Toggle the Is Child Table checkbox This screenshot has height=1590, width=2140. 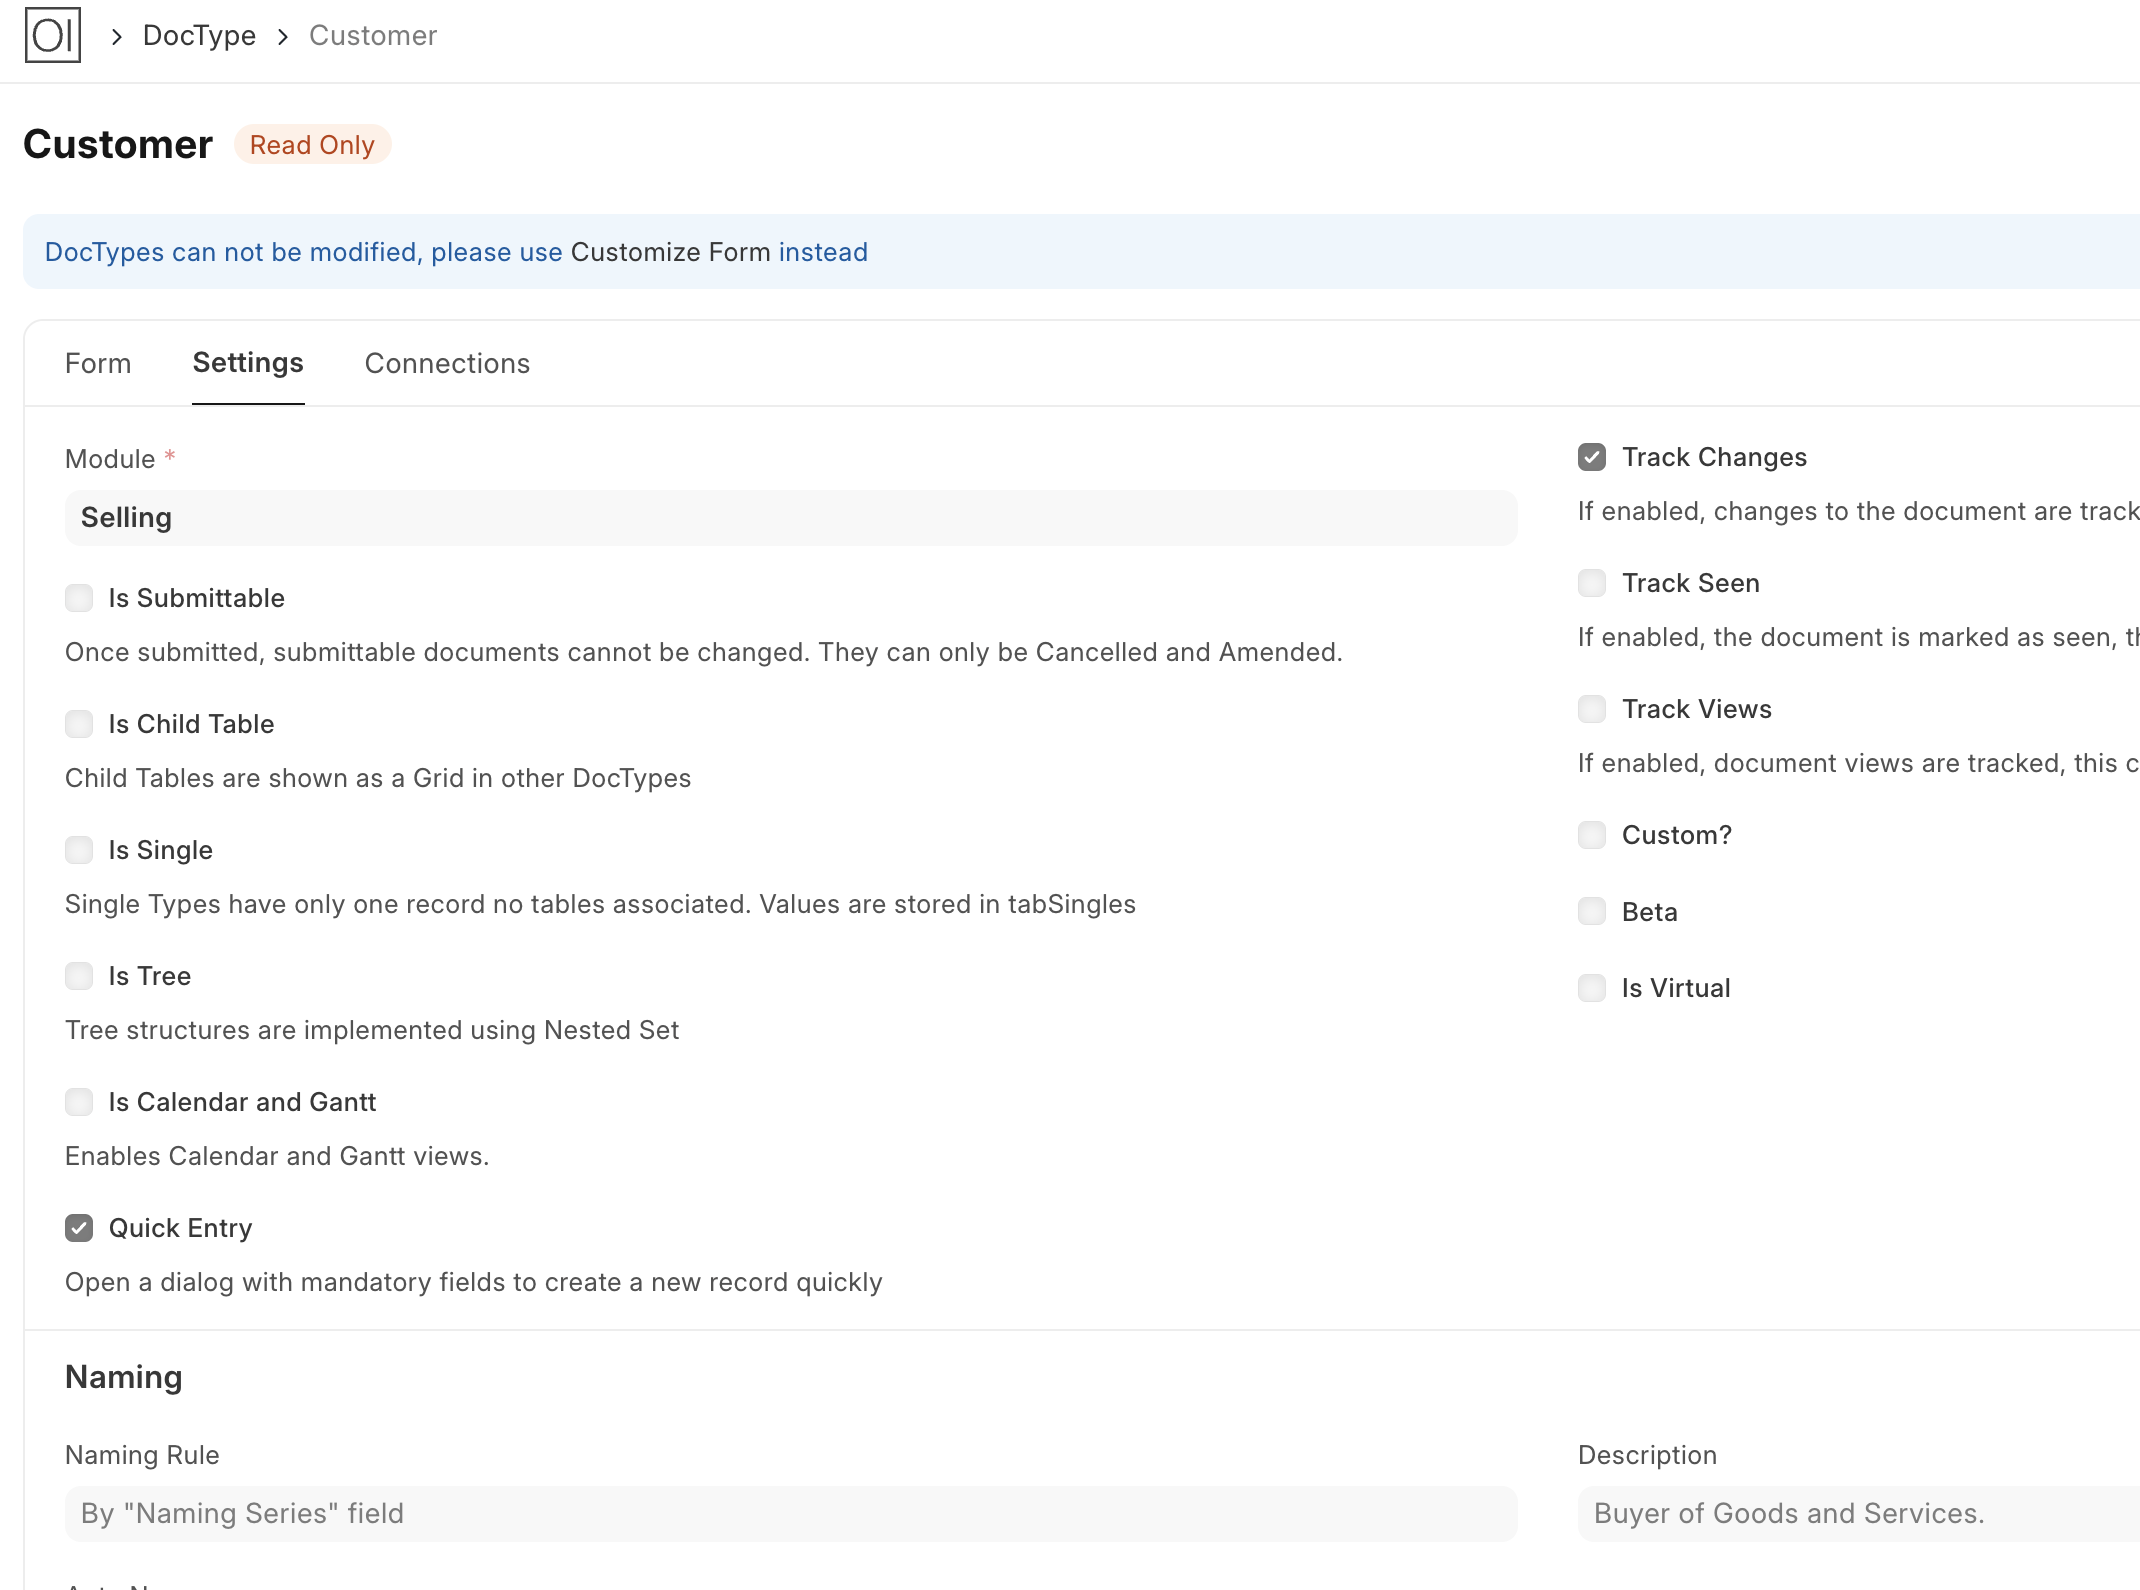(79, 724)
